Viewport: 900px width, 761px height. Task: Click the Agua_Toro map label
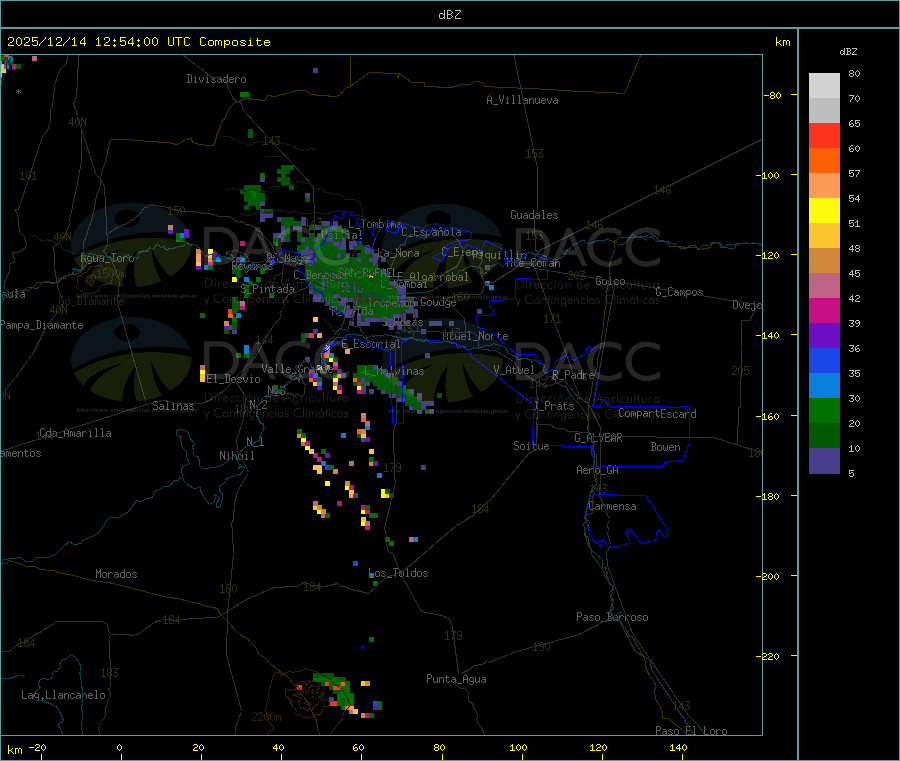(107, 258)
